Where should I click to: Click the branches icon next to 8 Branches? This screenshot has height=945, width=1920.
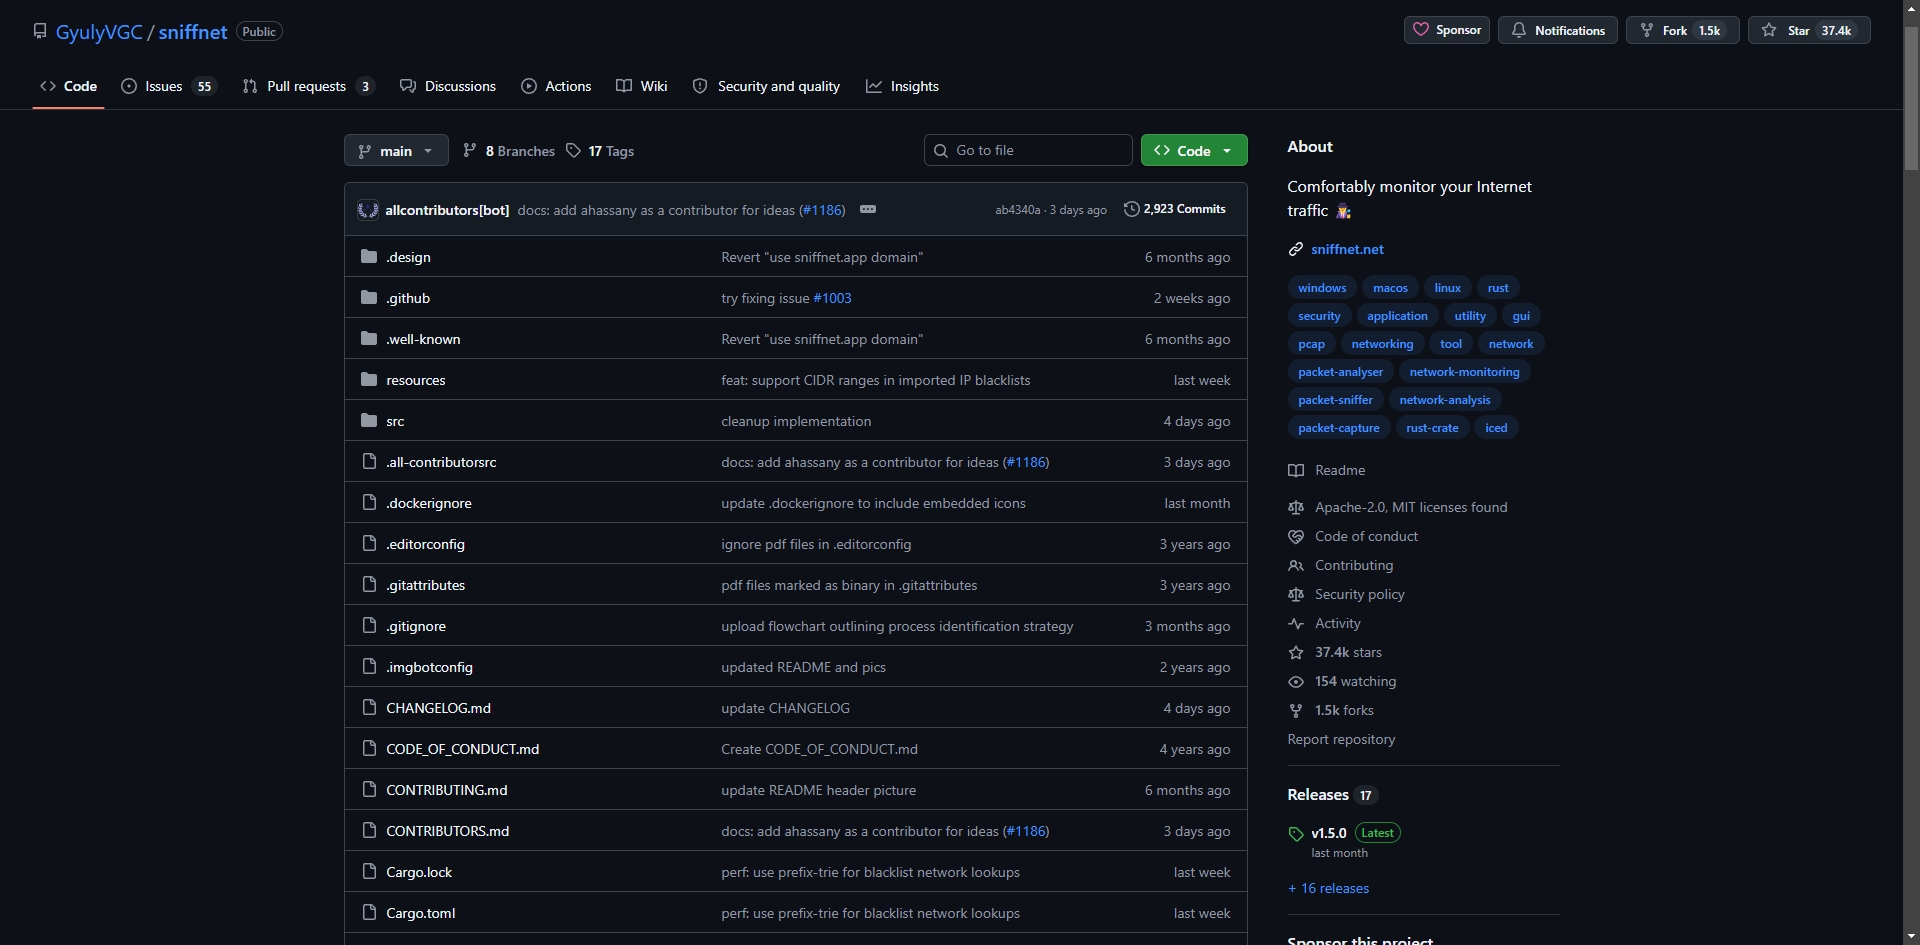(x=470, y=150)
